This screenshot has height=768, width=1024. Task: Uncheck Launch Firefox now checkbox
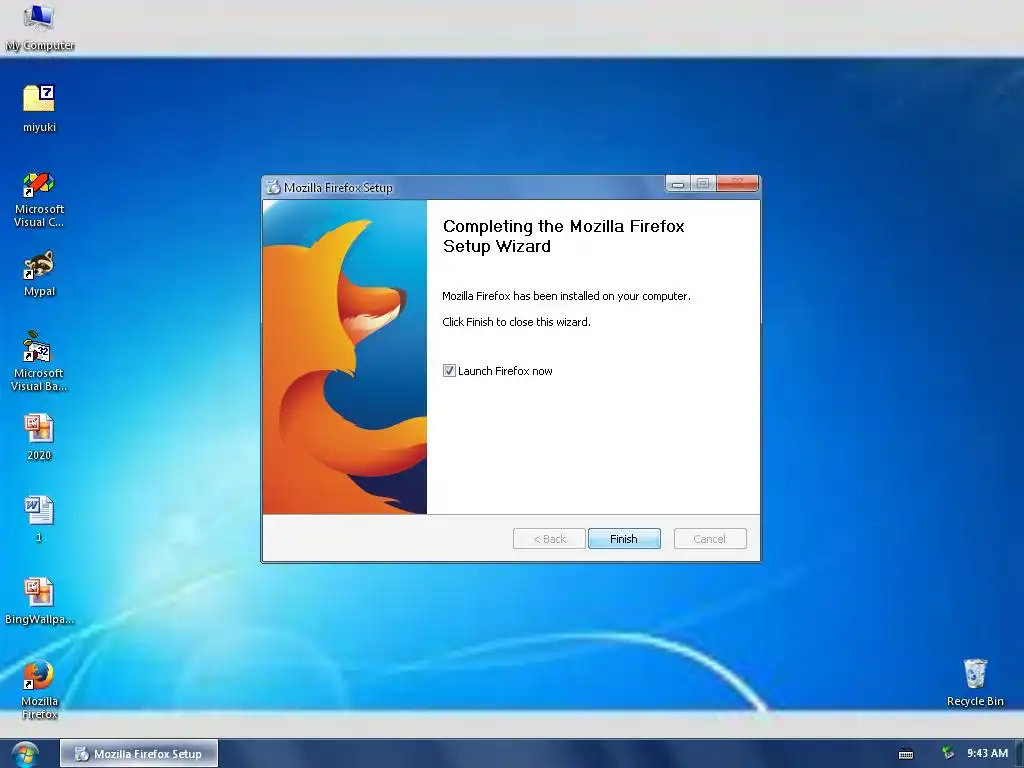(x=449, y=371)
